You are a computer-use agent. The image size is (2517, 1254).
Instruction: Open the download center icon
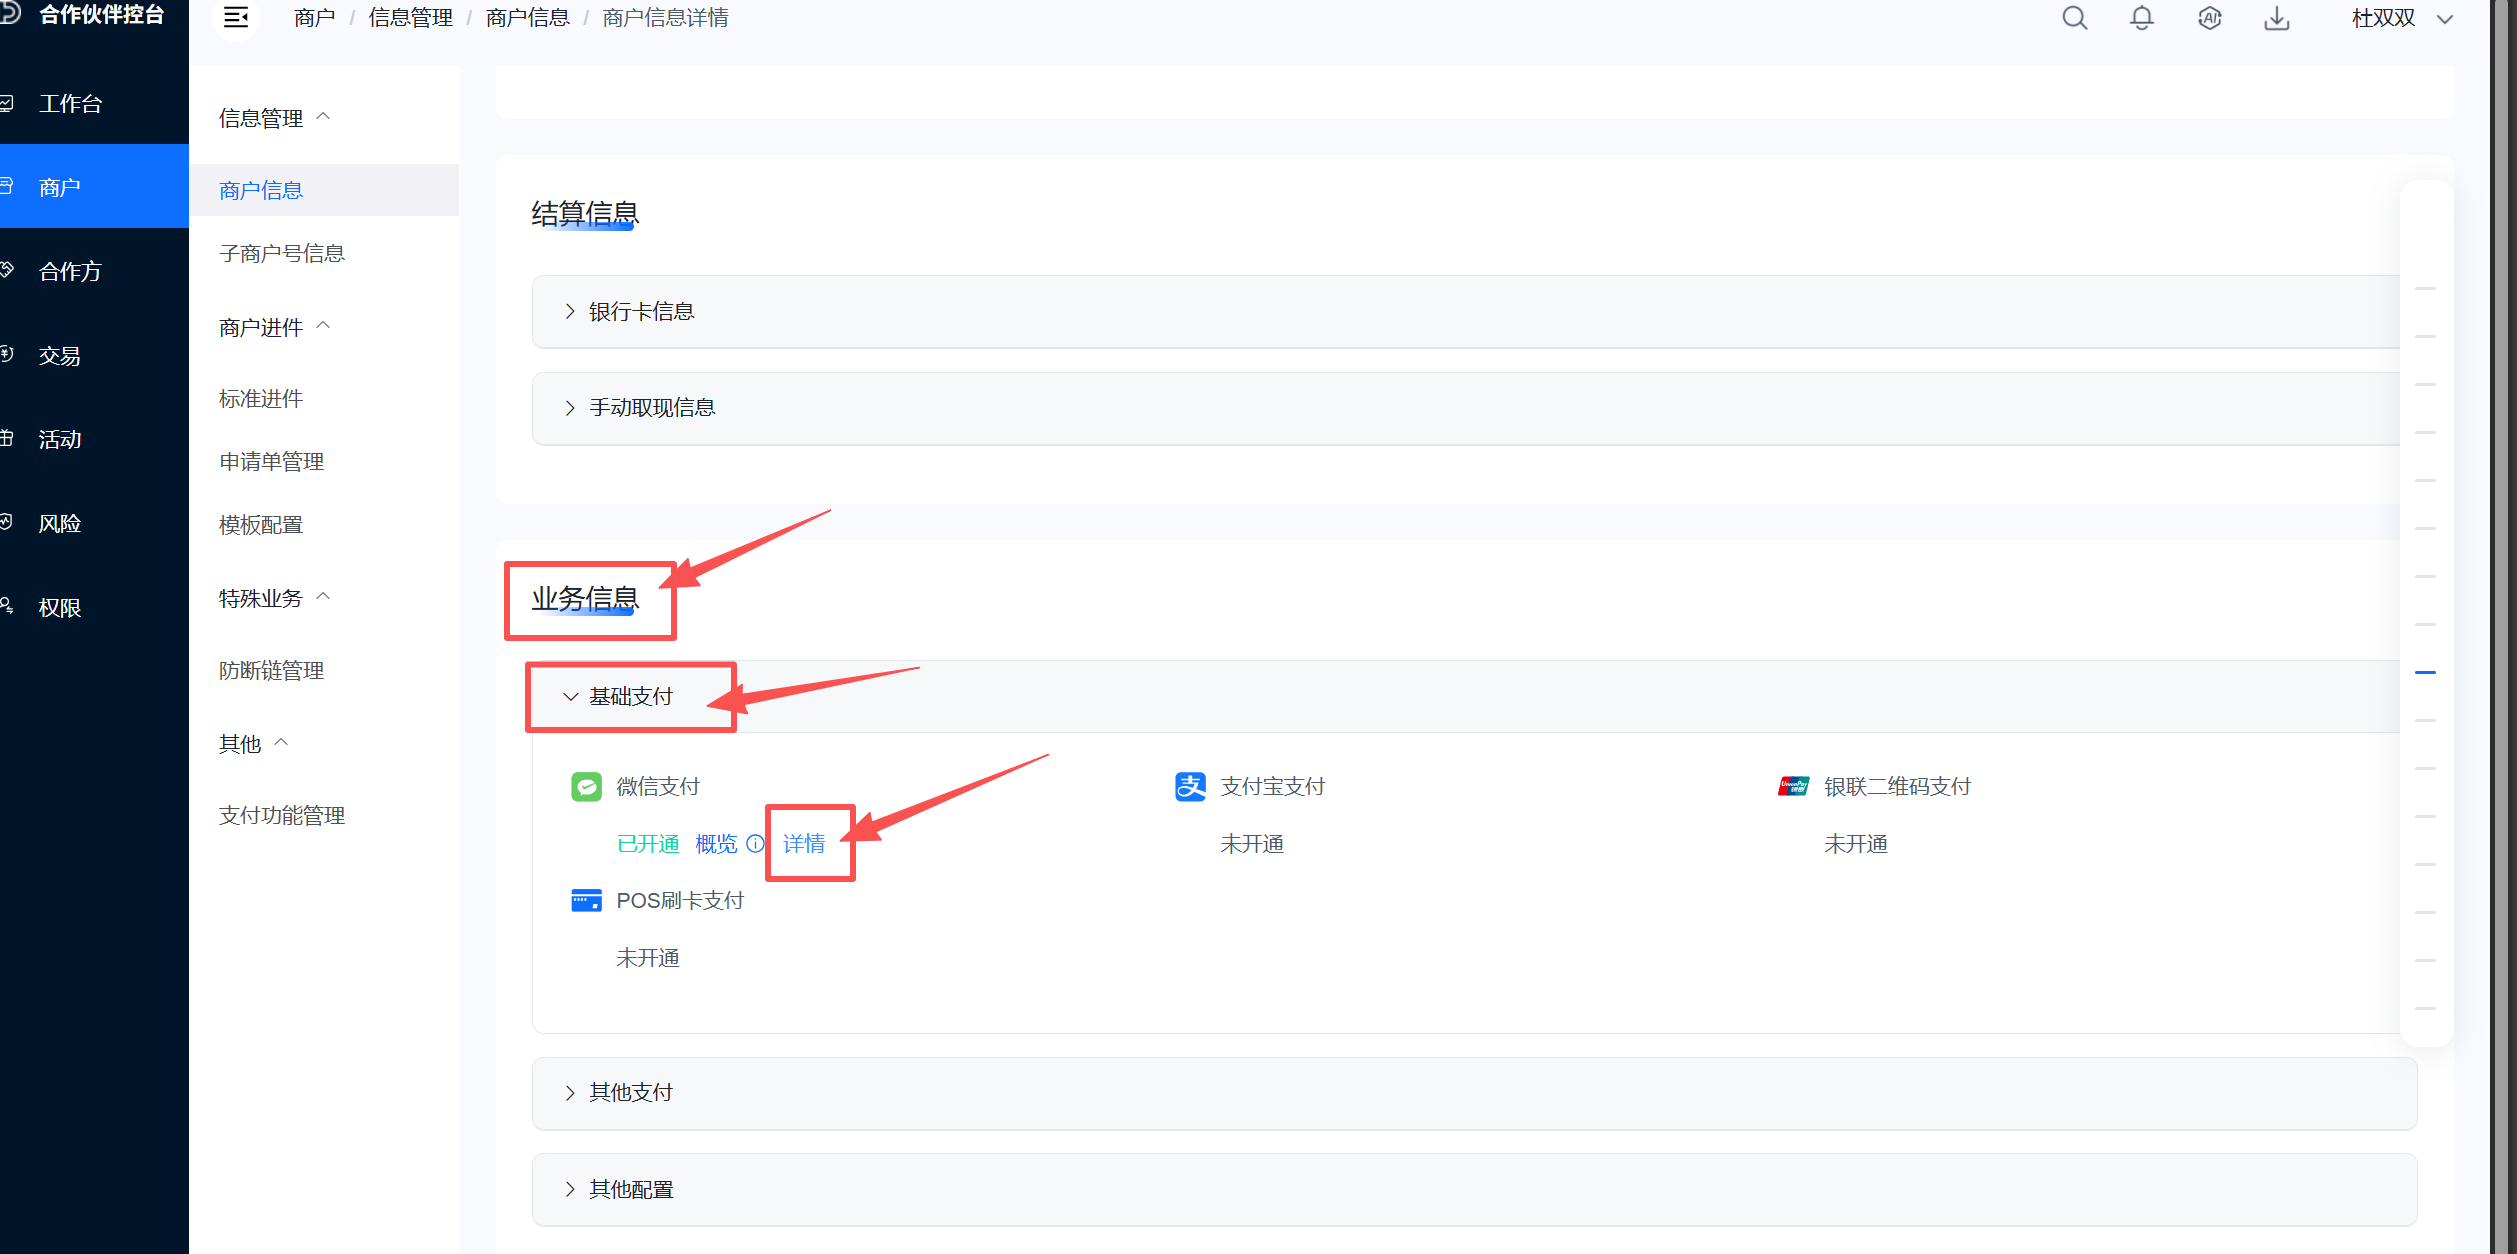point(2277,18)
